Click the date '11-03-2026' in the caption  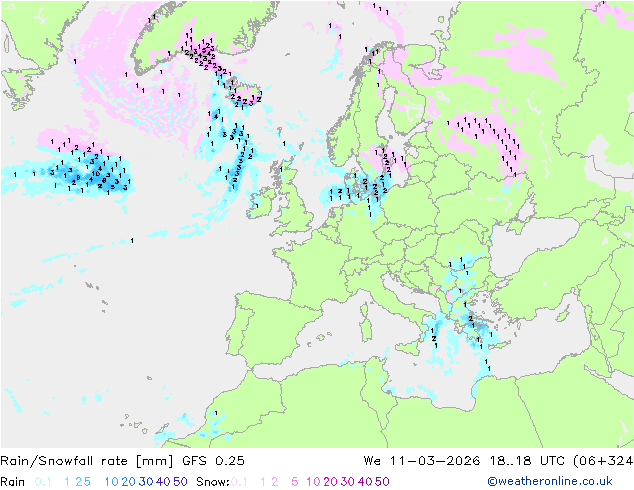click(435, 461)
